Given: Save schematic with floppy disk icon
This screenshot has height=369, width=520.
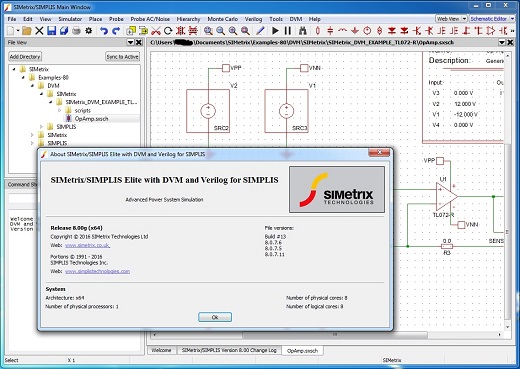Looking at the screenshot, I should click(51, 31).
